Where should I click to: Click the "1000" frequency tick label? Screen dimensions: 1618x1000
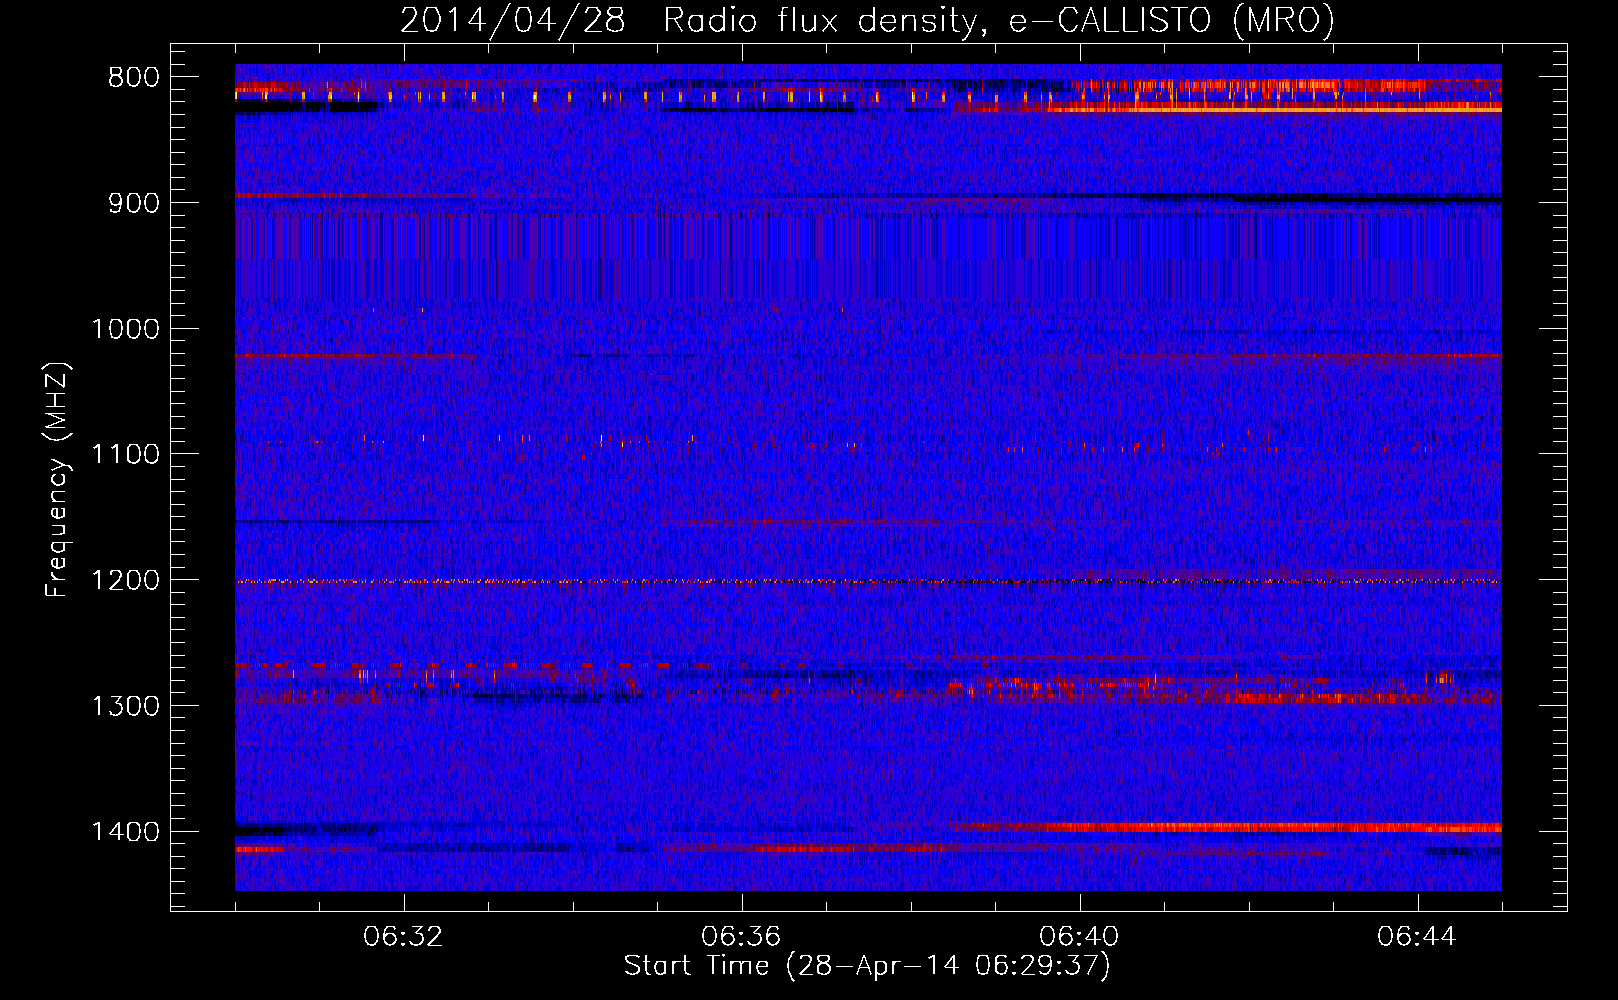click(x=125, y=329)
